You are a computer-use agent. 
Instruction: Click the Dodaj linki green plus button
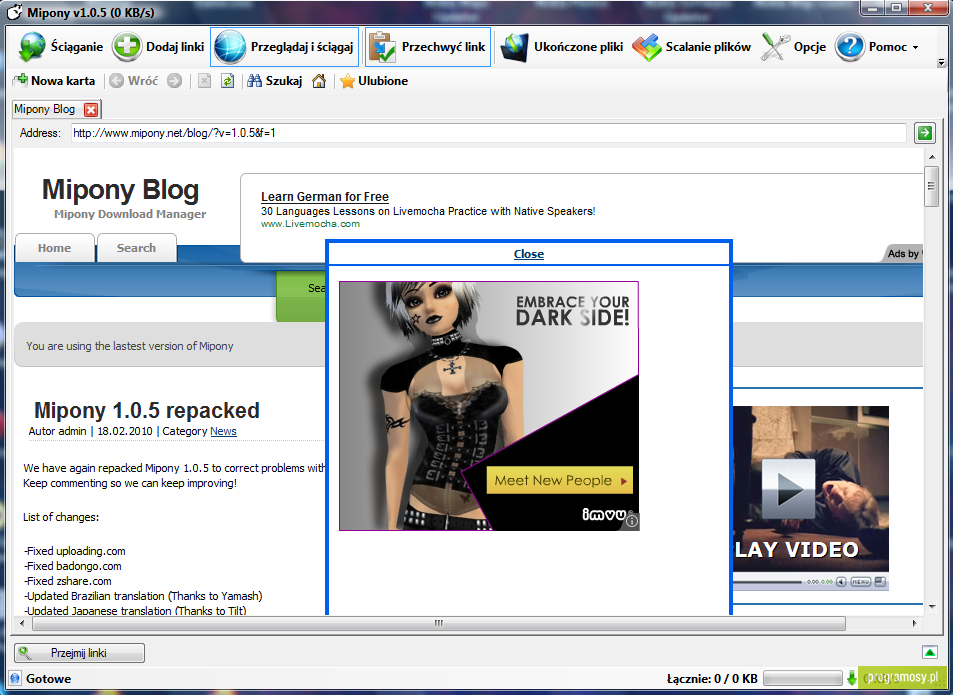(x=158, y=47)
